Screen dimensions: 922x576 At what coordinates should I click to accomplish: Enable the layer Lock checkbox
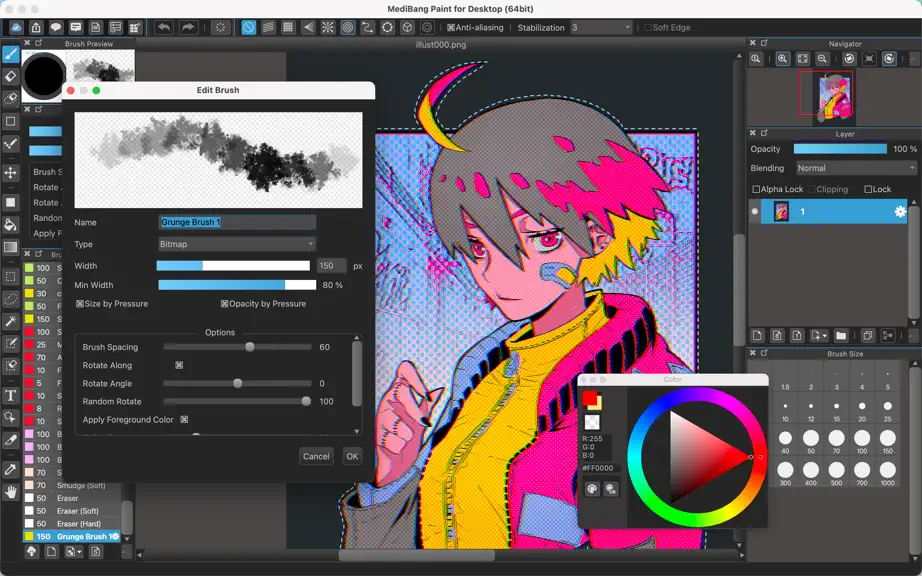[868, 189]
